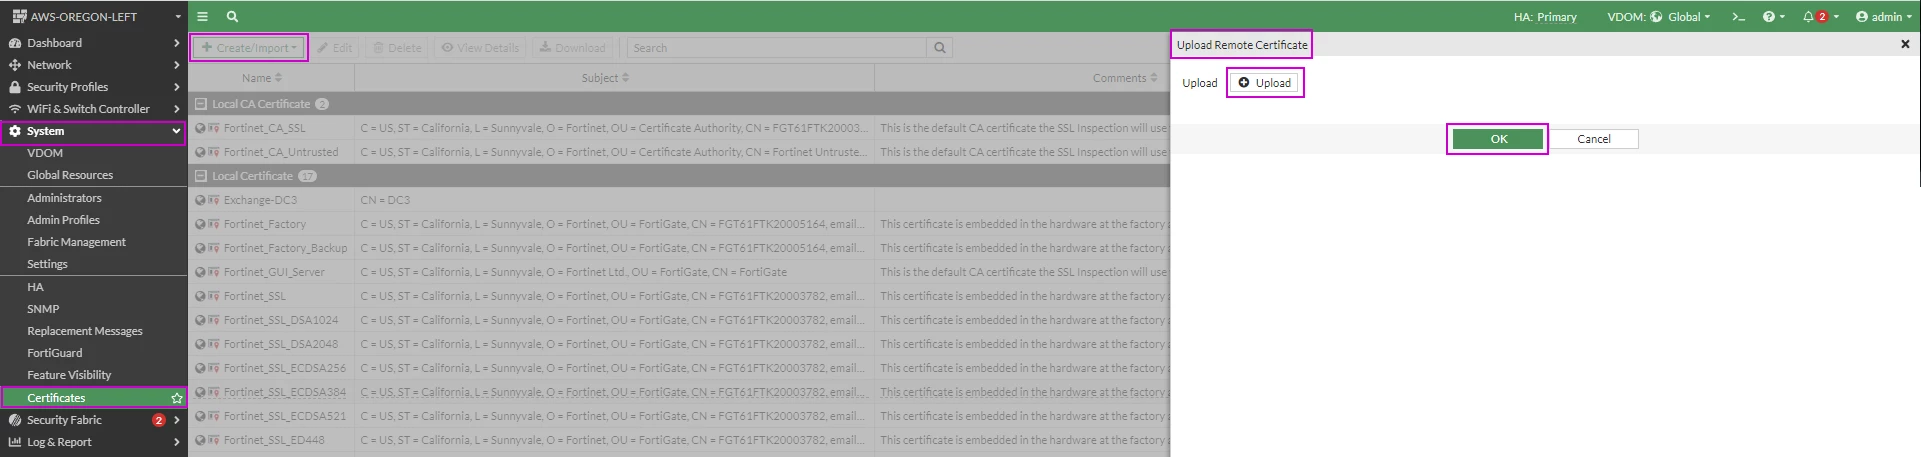
Task: Open the FortiGuard page
Action: point(94,353)
